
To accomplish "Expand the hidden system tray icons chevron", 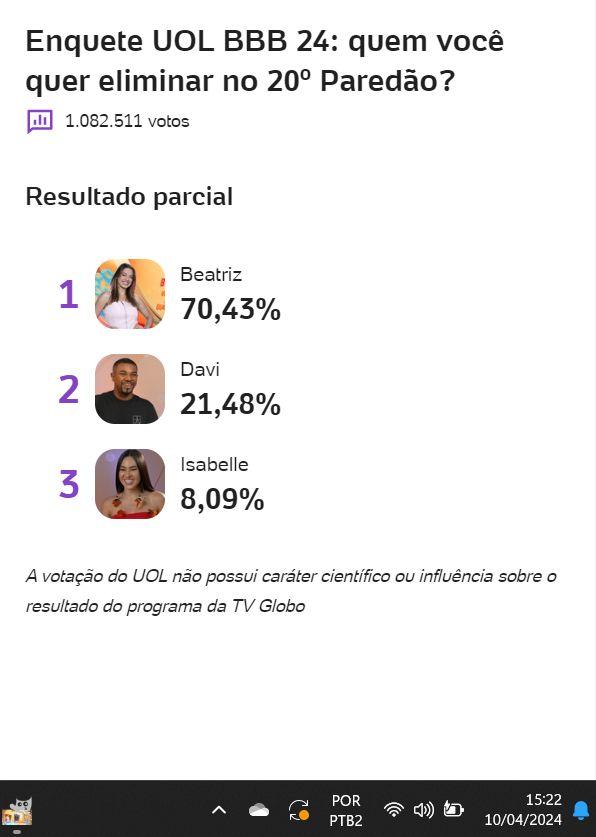I will pyautogui.click(x=219, y=810).
